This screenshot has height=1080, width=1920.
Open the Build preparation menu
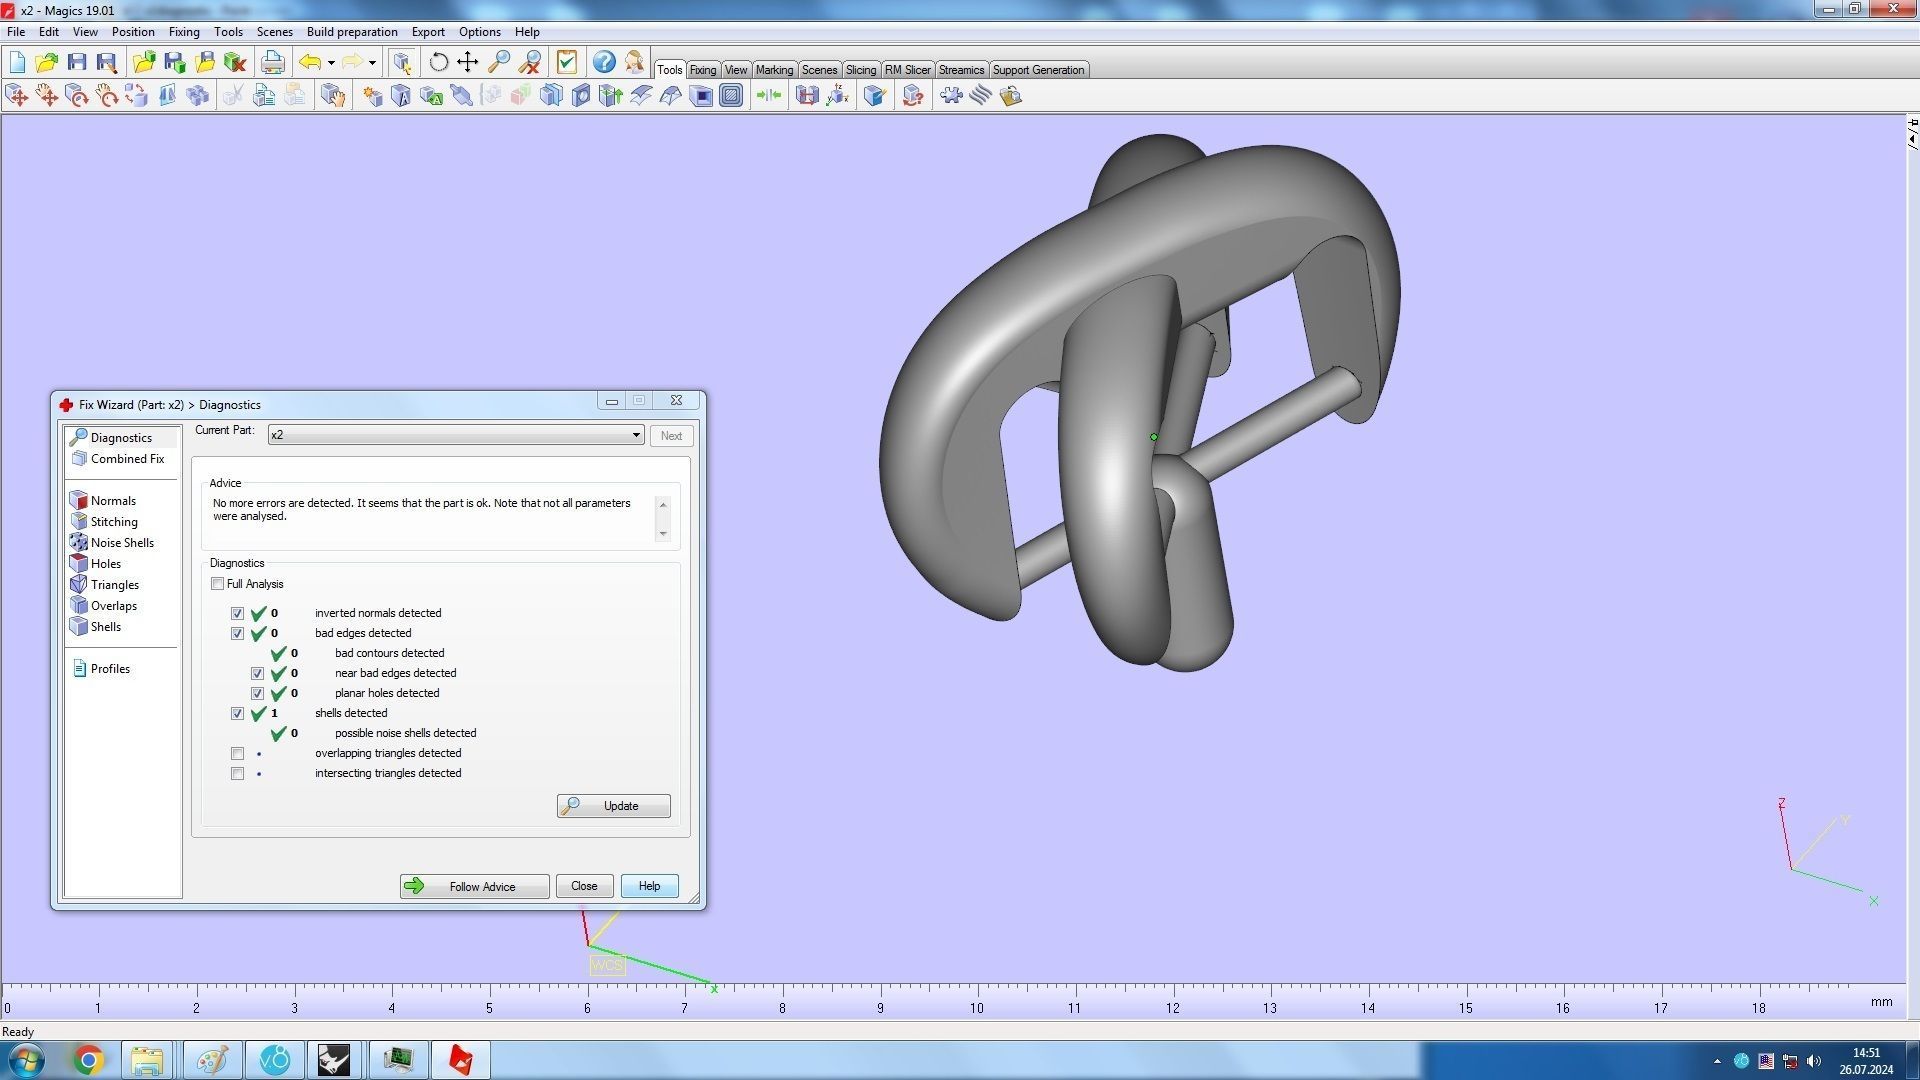[351, 32]
